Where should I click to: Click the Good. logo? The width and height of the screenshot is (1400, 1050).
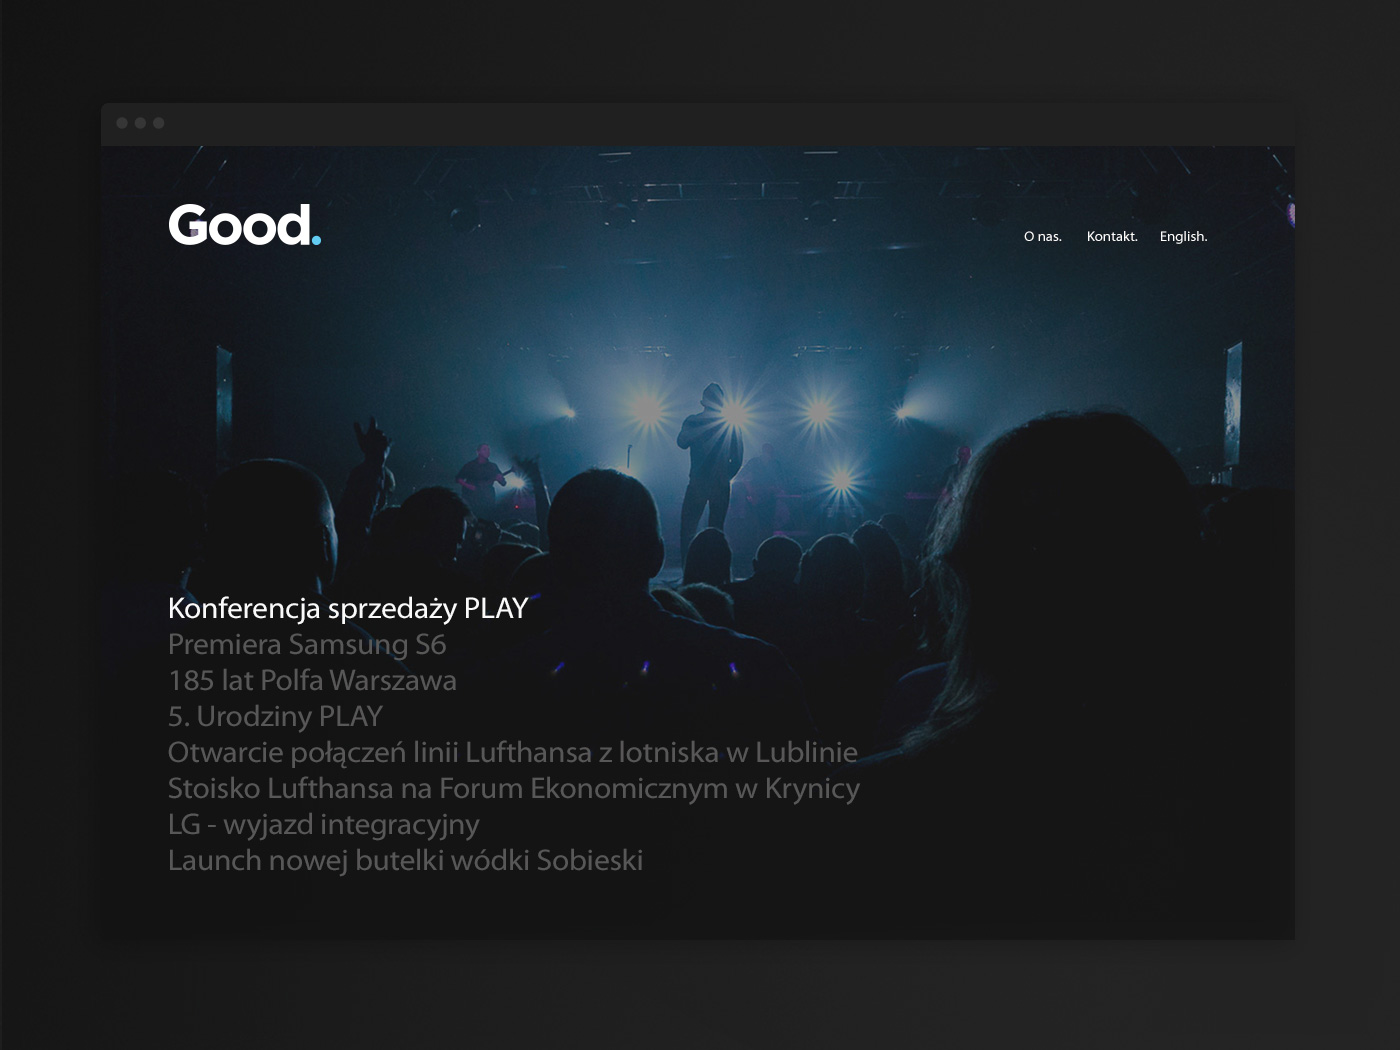point(245,225)
